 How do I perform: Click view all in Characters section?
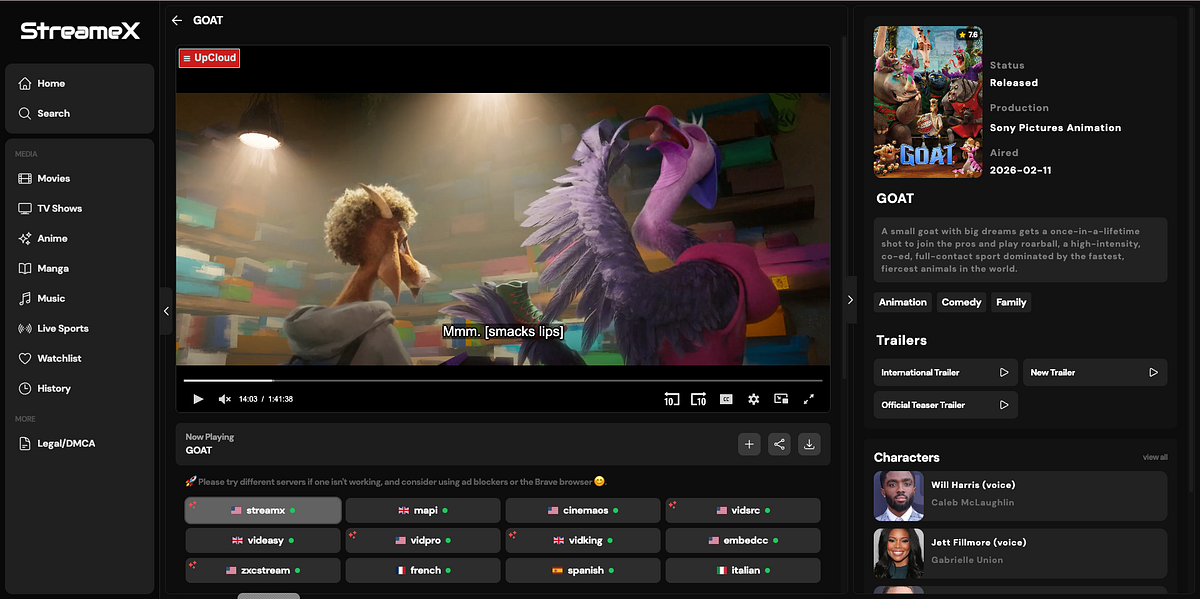tap(1155, 457)
